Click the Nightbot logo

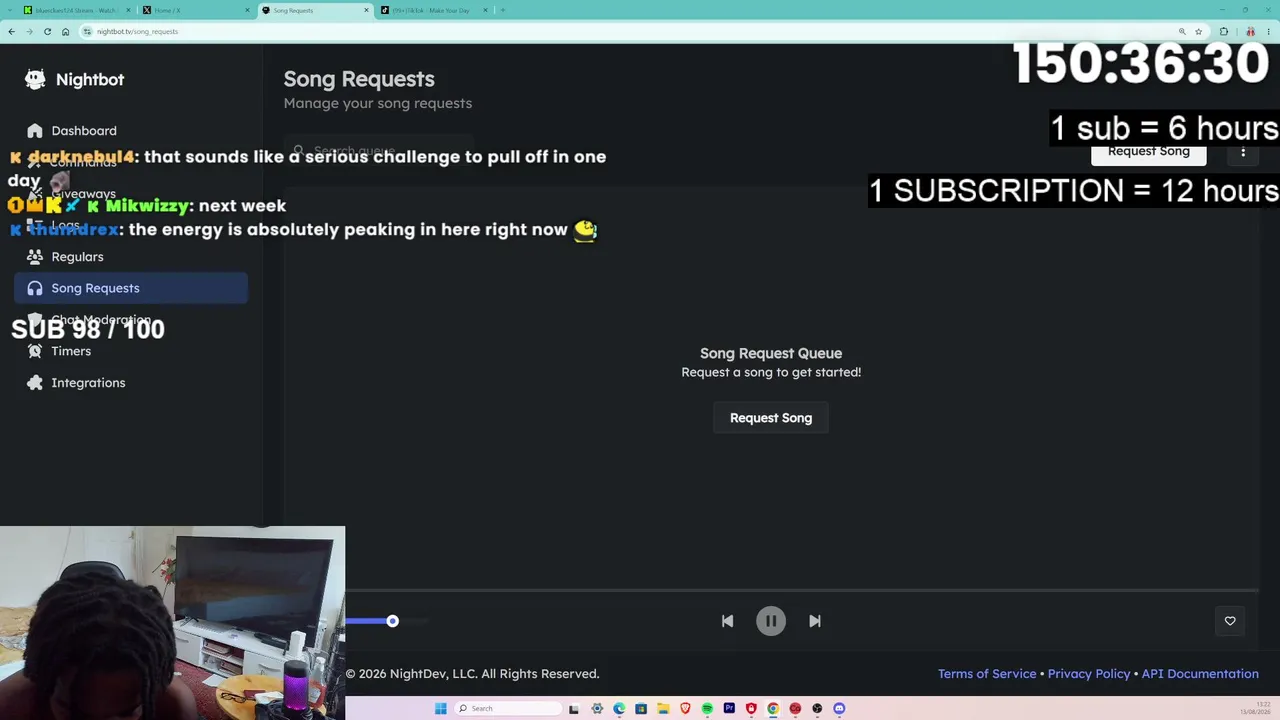35,80
